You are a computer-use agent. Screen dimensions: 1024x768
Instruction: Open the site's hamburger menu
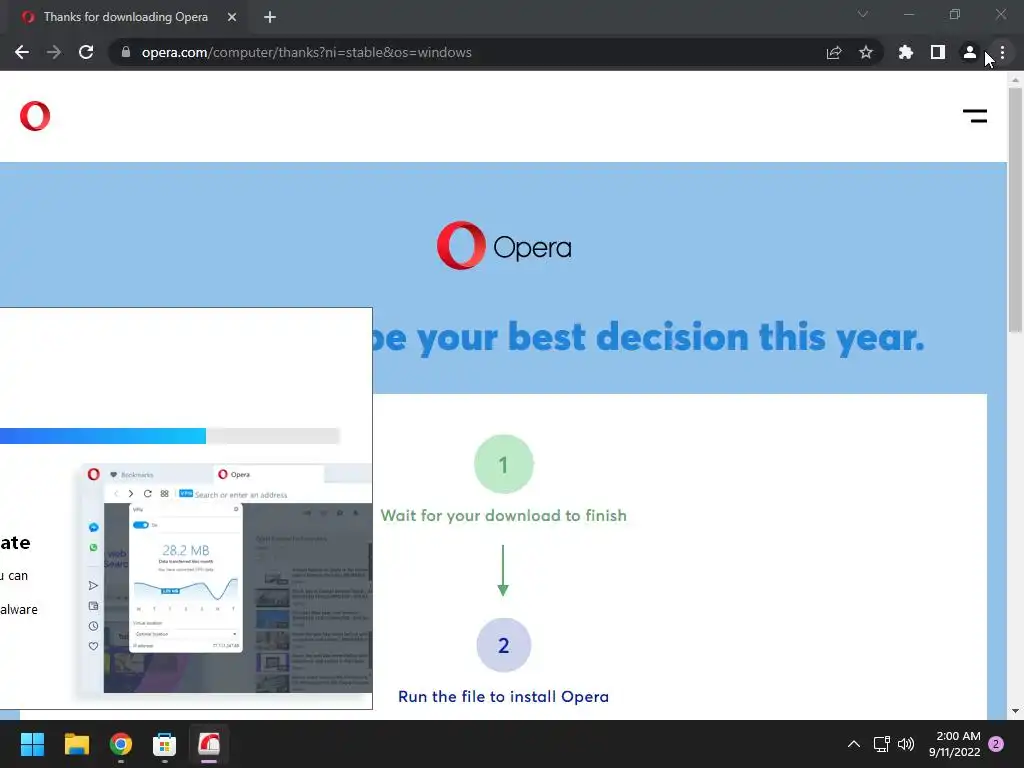click(x=975, y=116)
